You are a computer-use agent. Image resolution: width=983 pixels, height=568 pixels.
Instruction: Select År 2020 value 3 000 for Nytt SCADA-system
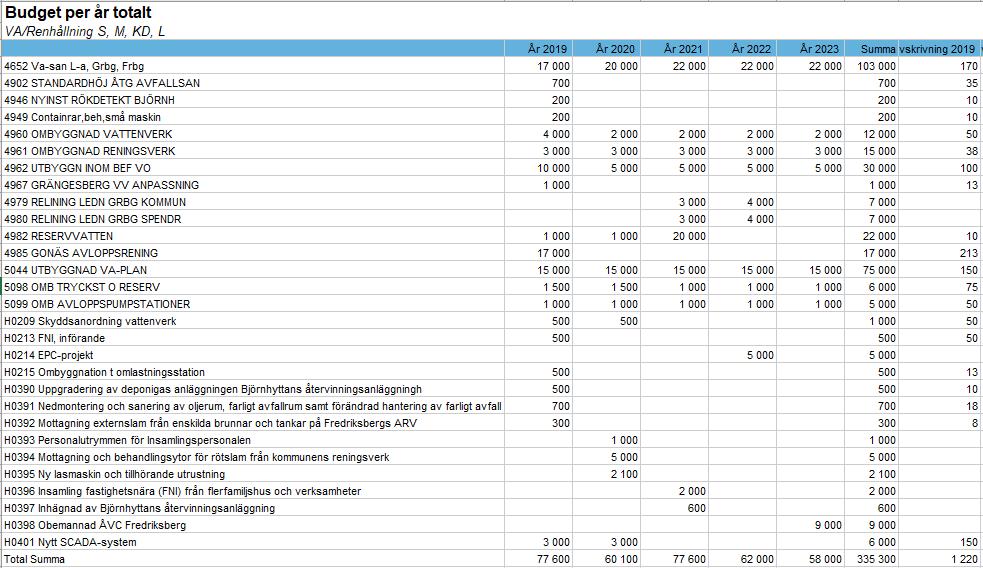point(624,542)
